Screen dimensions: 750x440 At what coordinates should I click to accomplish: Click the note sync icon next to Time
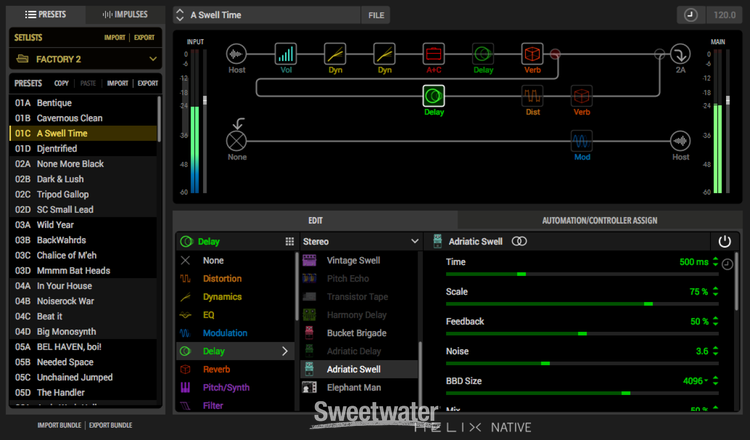pos(727,264)
